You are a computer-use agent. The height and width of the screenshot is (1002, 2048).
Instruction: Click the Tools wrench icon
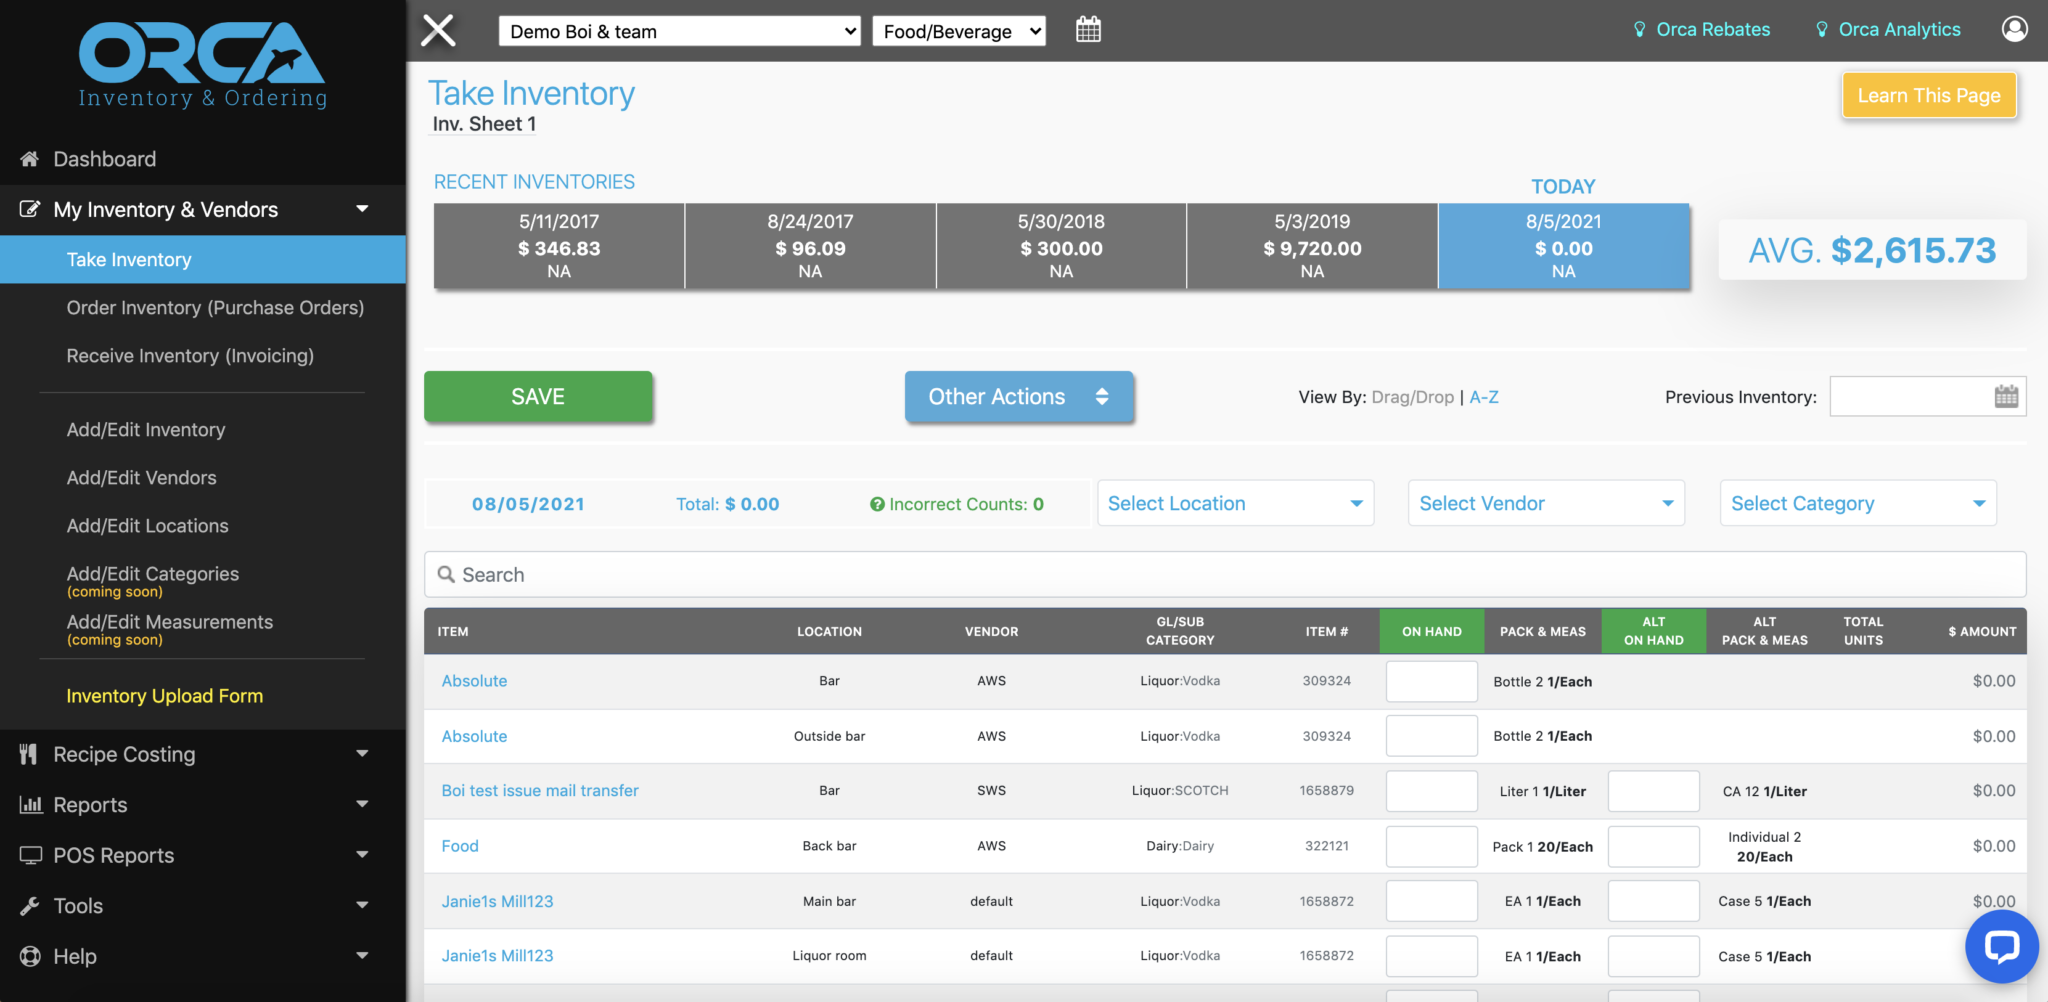pos(30,906)
